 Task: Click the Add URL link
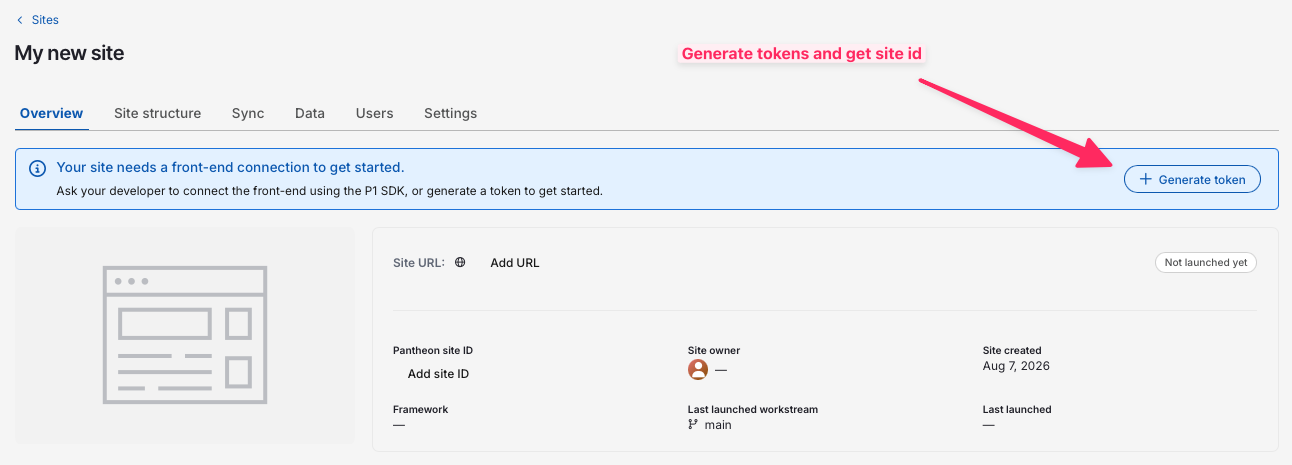click(x=514, y=263)
